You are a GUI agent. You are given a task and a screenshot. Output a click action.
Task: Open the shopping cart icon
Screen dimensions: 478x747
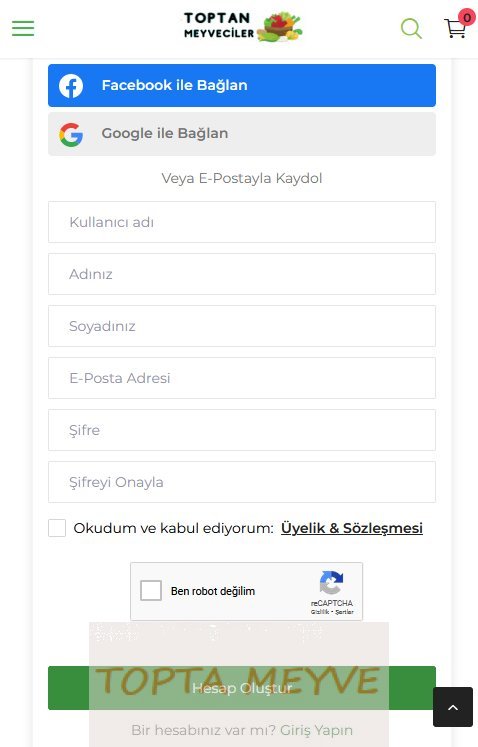pyautogui.click(x=455, y=28)
